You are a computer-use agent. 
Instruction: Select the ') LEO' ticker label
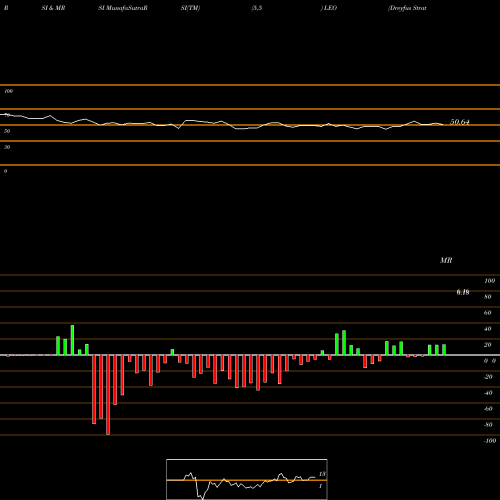click(329, 8)
